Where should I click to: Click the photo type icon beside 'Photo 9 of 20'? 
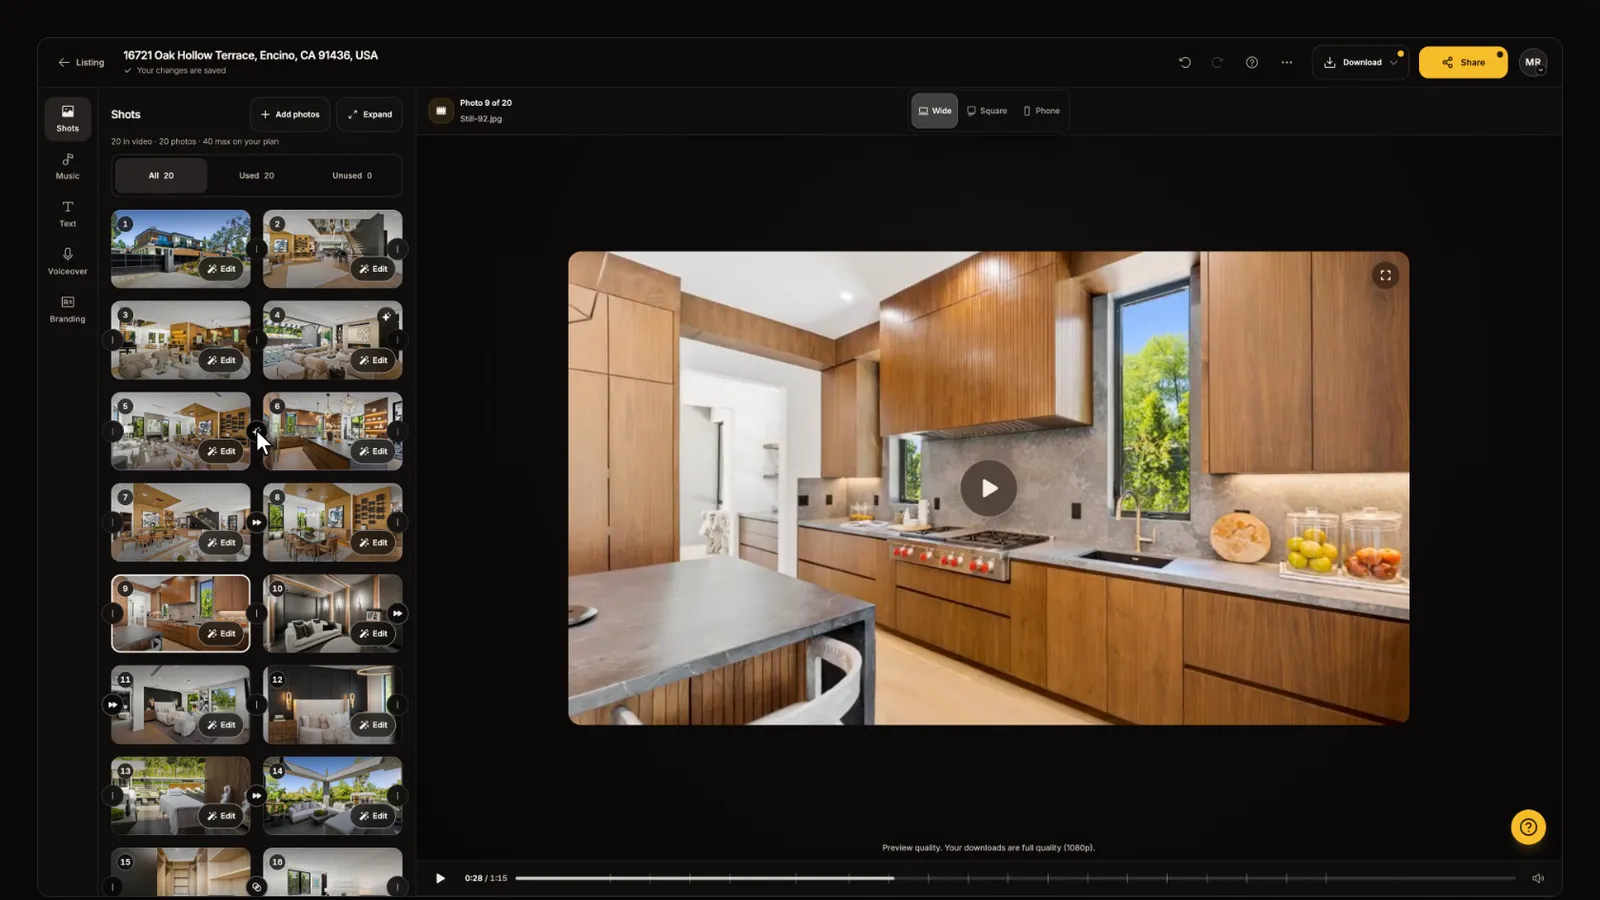(x=441, y=111)
